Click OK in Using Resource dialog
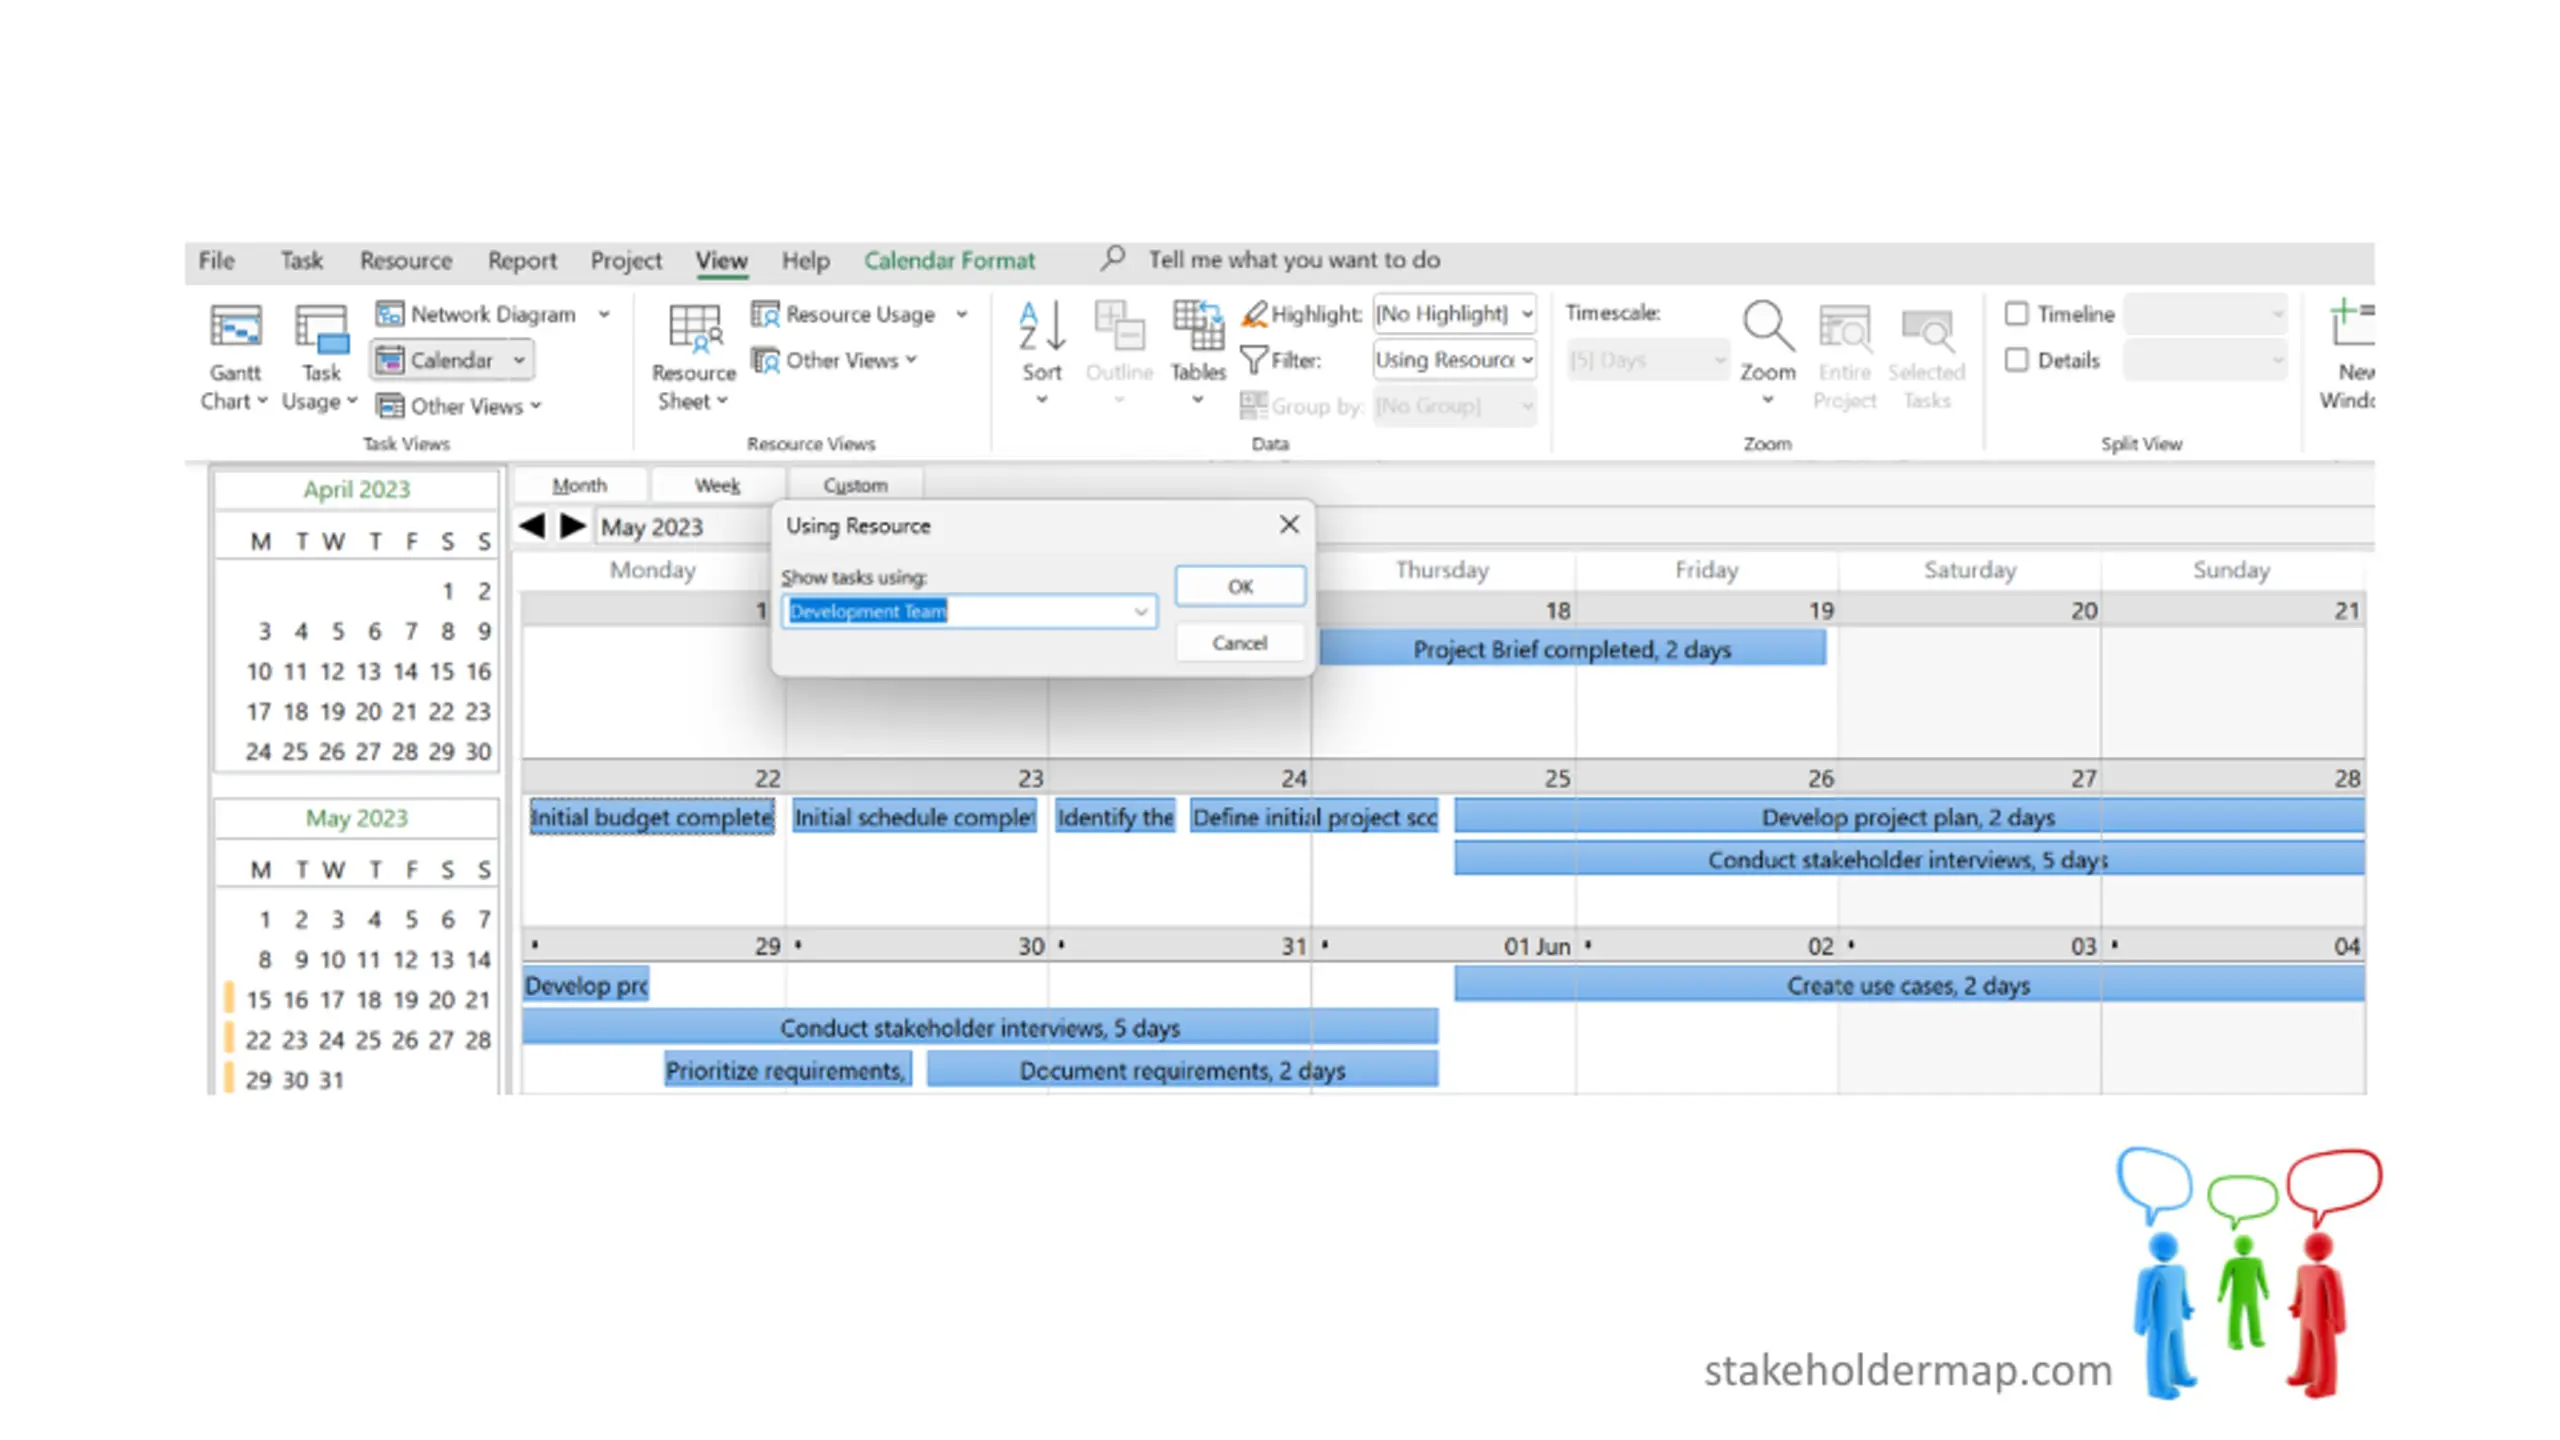The width and height of the screenshot is (2560, 1440). tap(1240, 586)
